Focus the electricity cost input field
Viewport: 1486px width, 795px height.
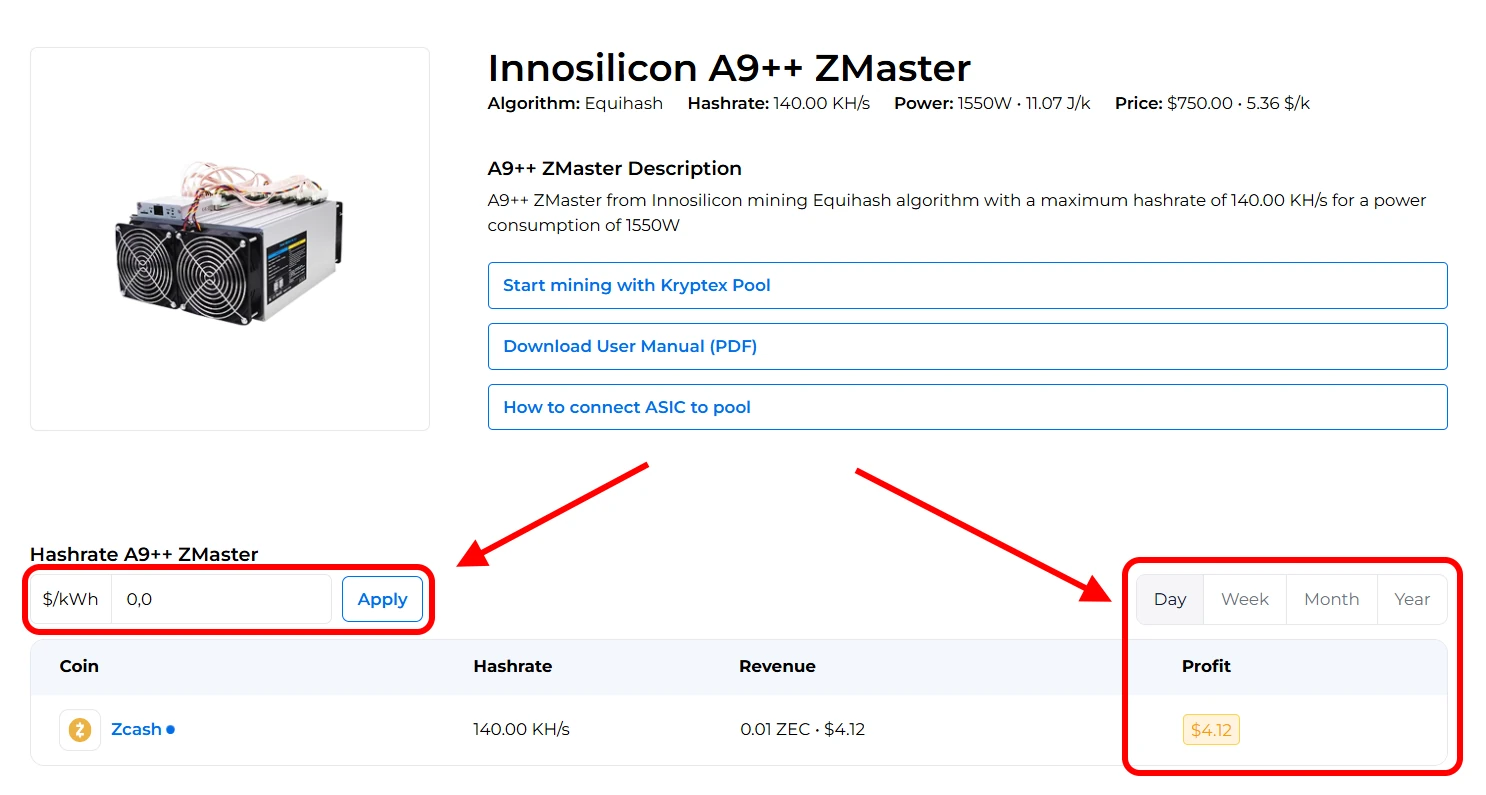click(x=220, y=600)
